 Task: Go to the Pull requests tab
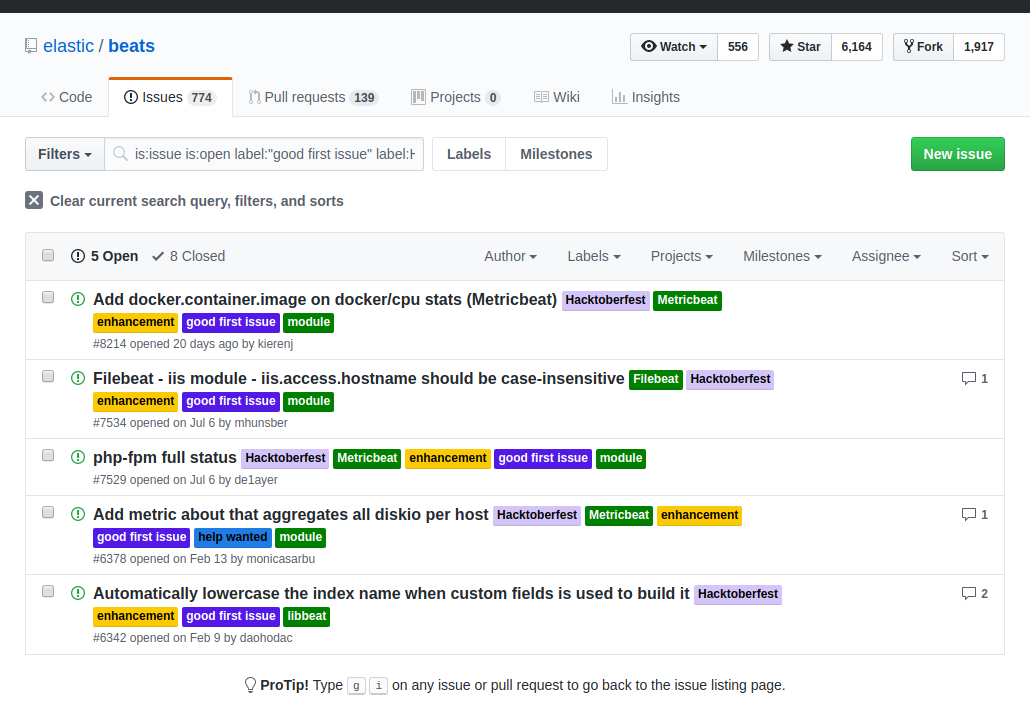coord(313,97)
